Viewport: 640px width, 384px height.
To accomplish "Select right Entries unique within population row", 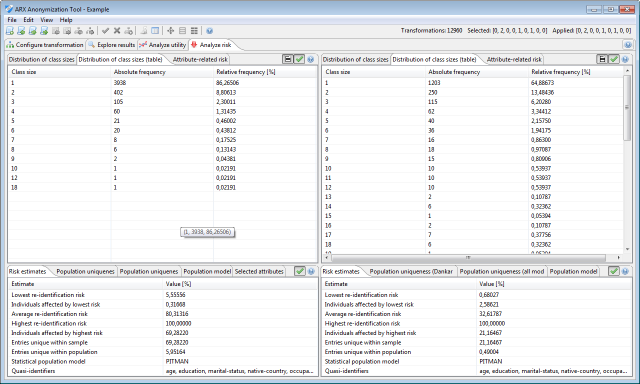I will tap(476, 352).
